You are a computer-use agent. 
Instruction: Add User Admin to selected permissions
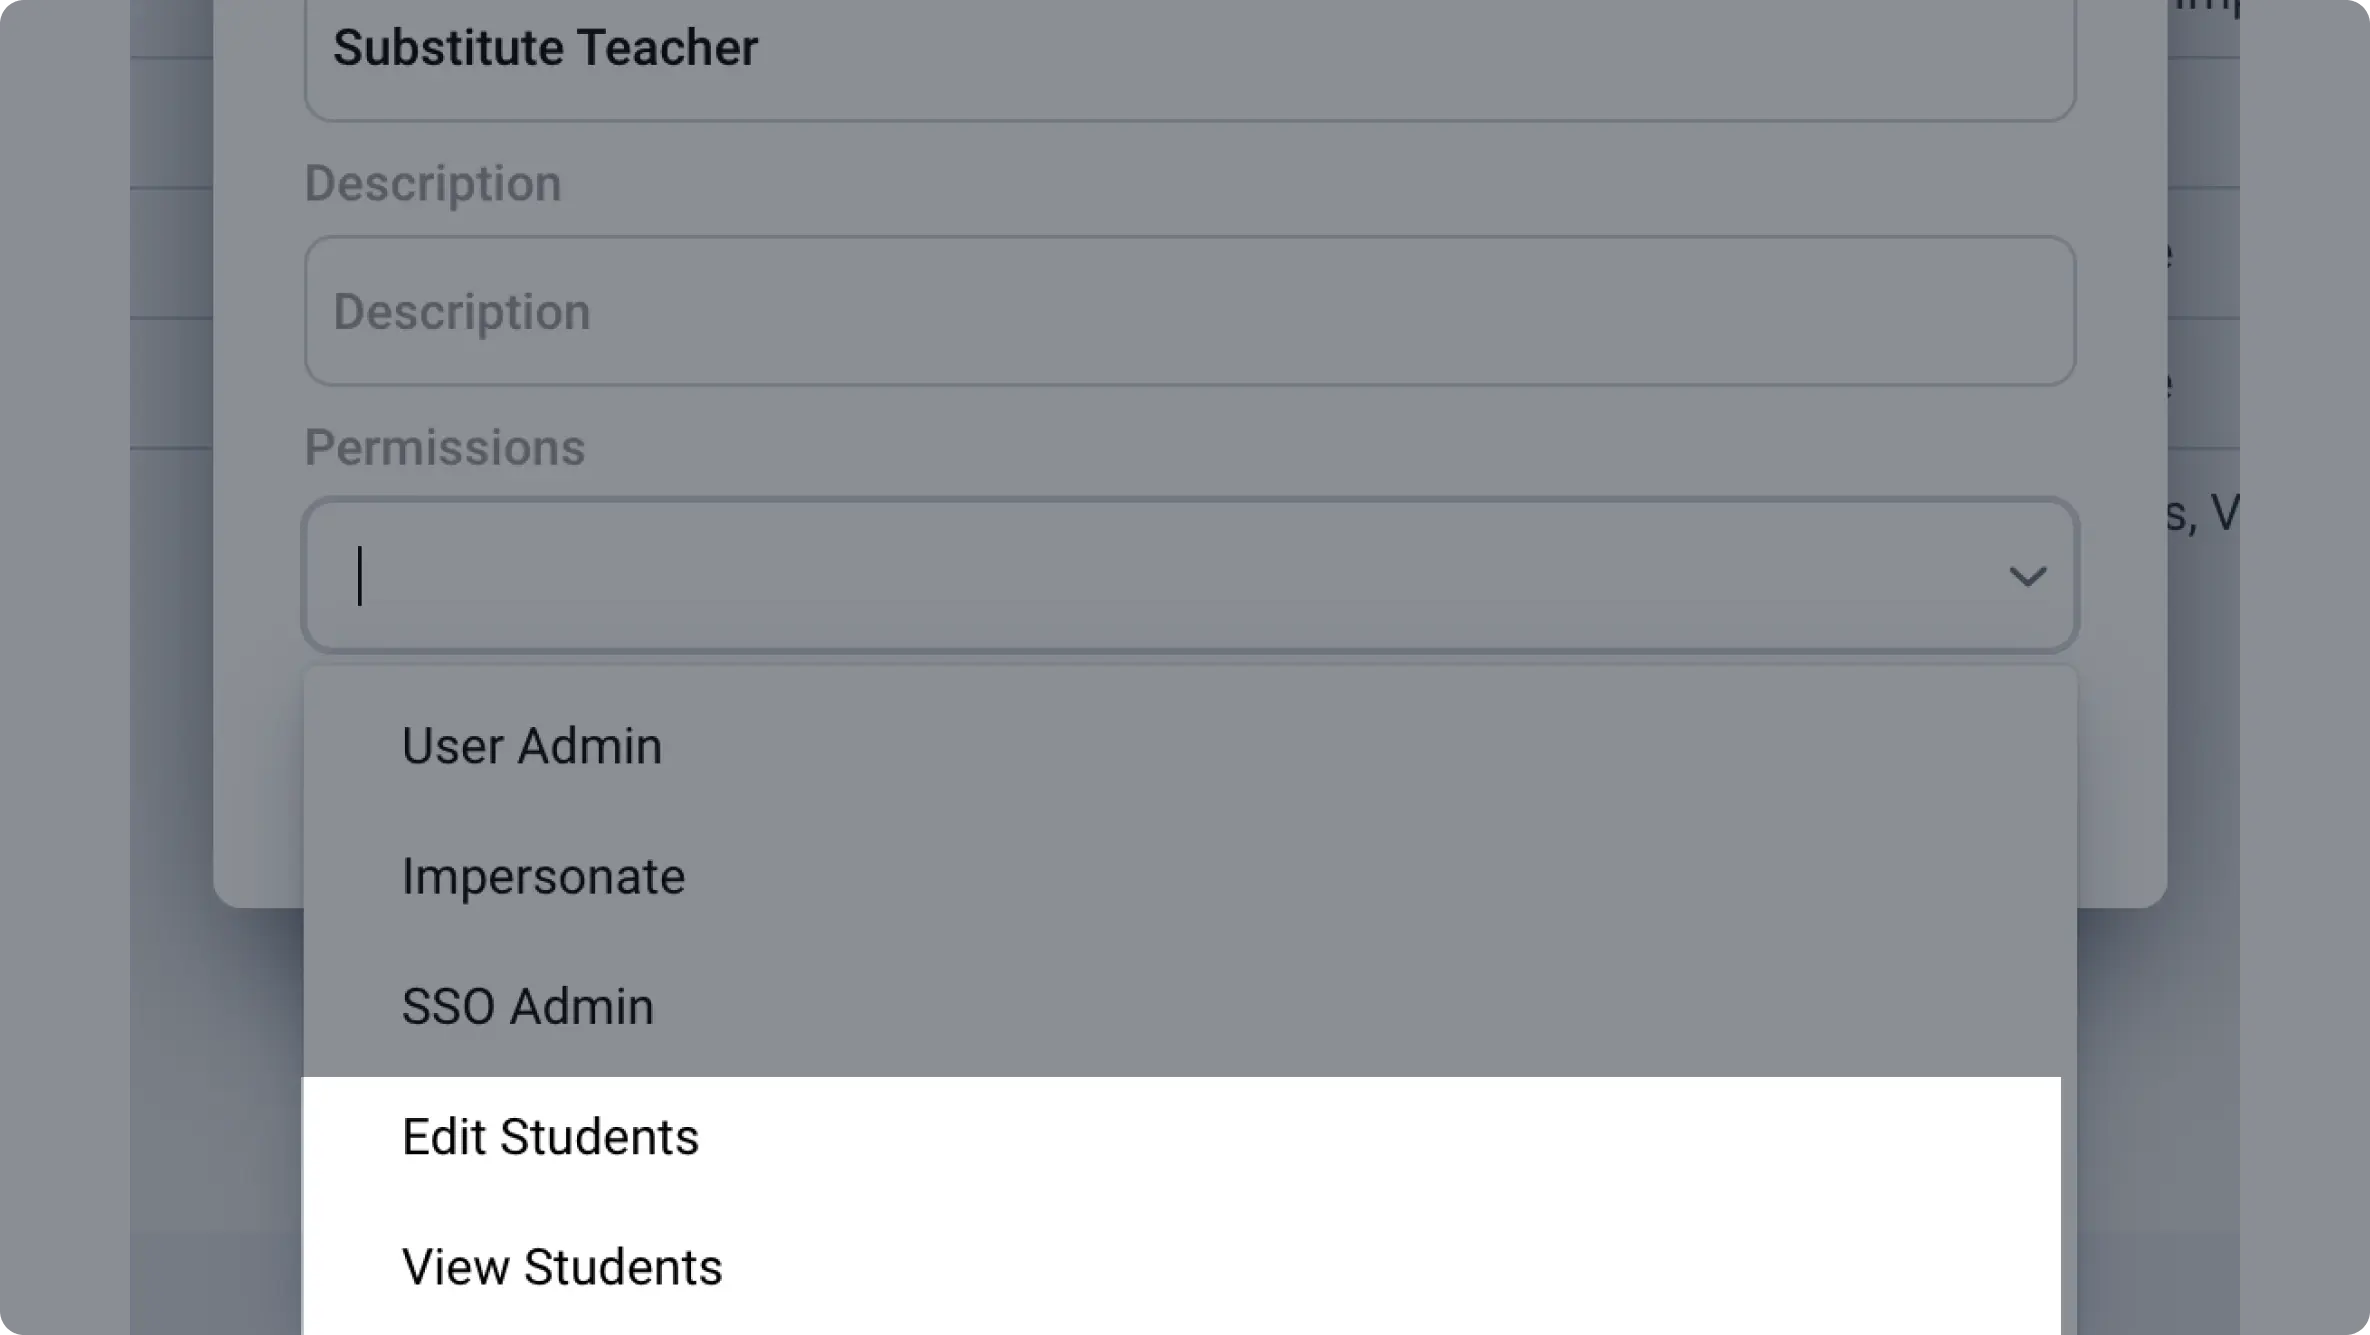coord(531,745)
